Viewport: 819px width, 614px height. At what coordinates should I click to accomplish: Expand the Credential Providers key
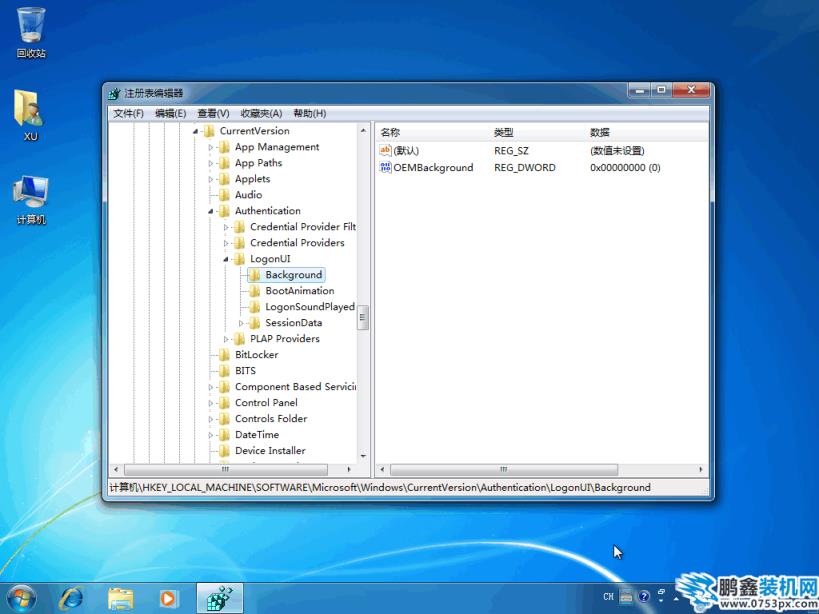pos(226,243)
